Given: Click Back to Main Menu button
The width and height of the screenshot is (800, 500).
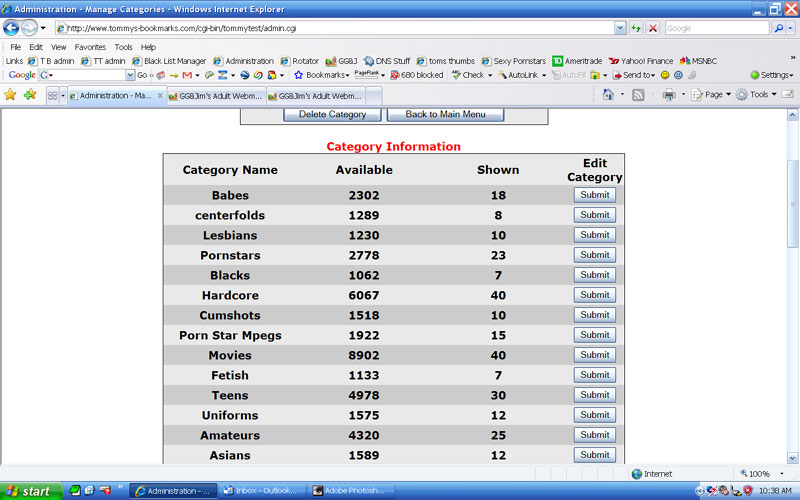Looking at the screenshot, I should pyautogui.click(x=445, y=114).
